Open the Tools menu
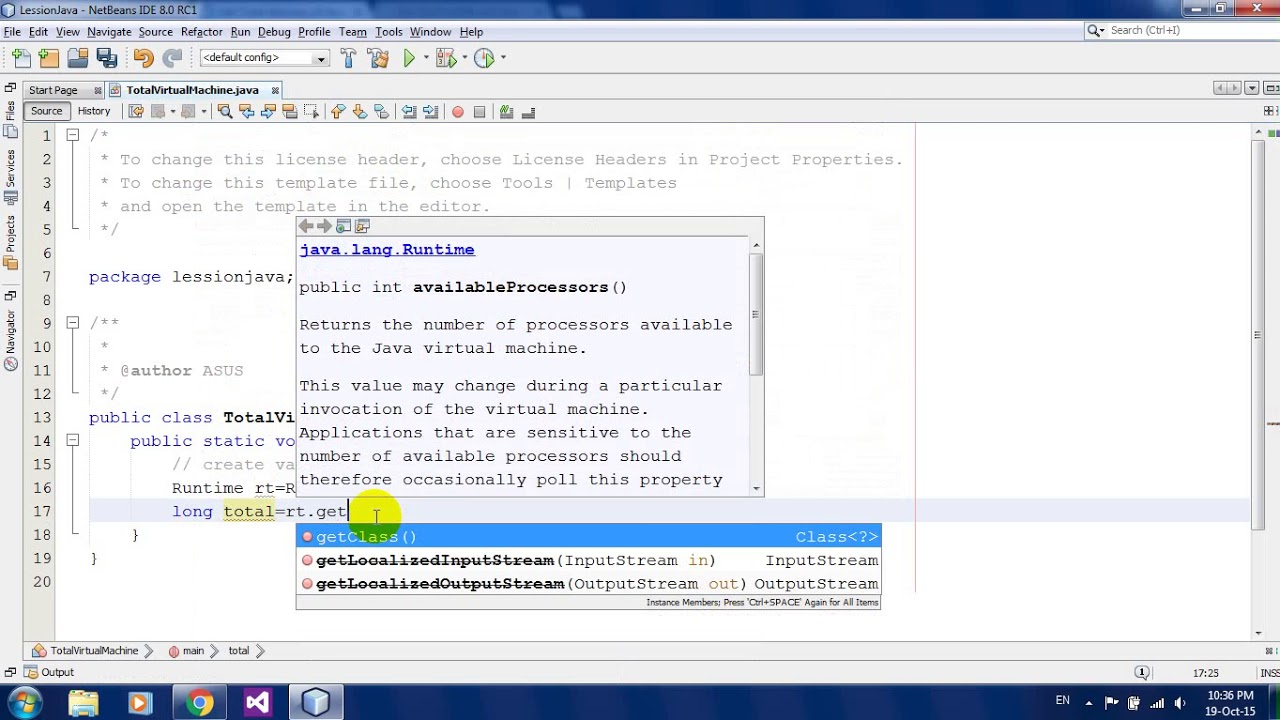1280x720 pixels. (388, 32)
